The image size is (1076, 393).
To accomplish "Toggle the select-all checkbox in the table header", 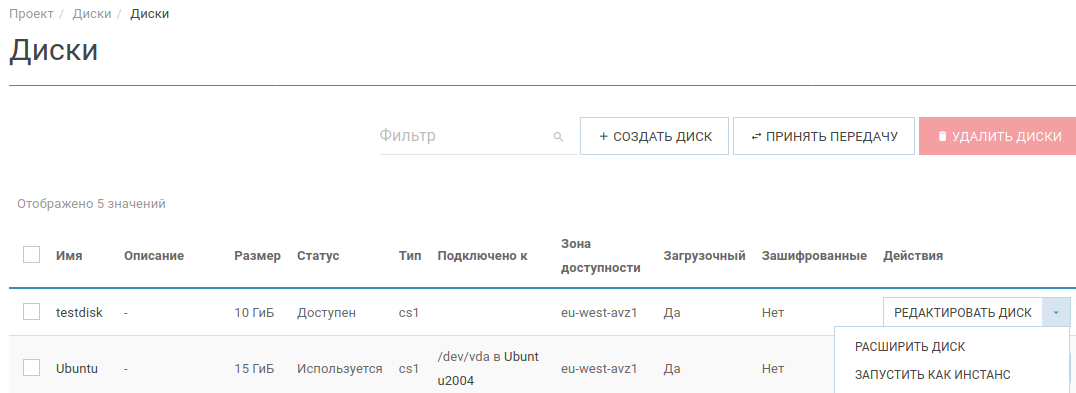I will 32,255.
